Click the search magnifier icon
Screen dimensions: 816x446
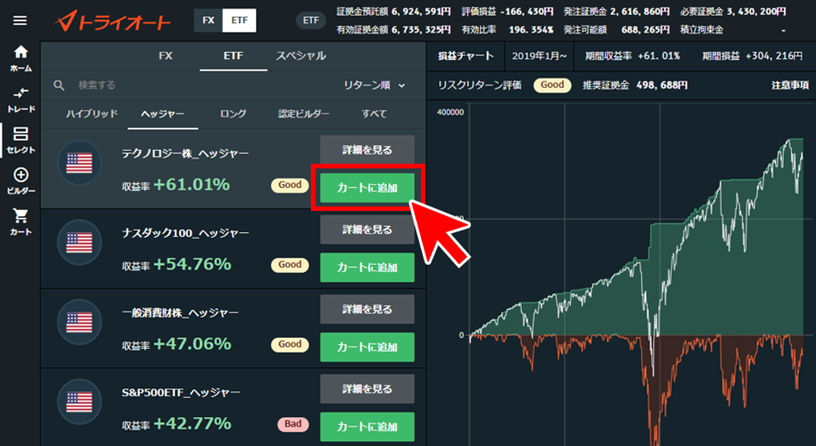(x=59, y=85)
